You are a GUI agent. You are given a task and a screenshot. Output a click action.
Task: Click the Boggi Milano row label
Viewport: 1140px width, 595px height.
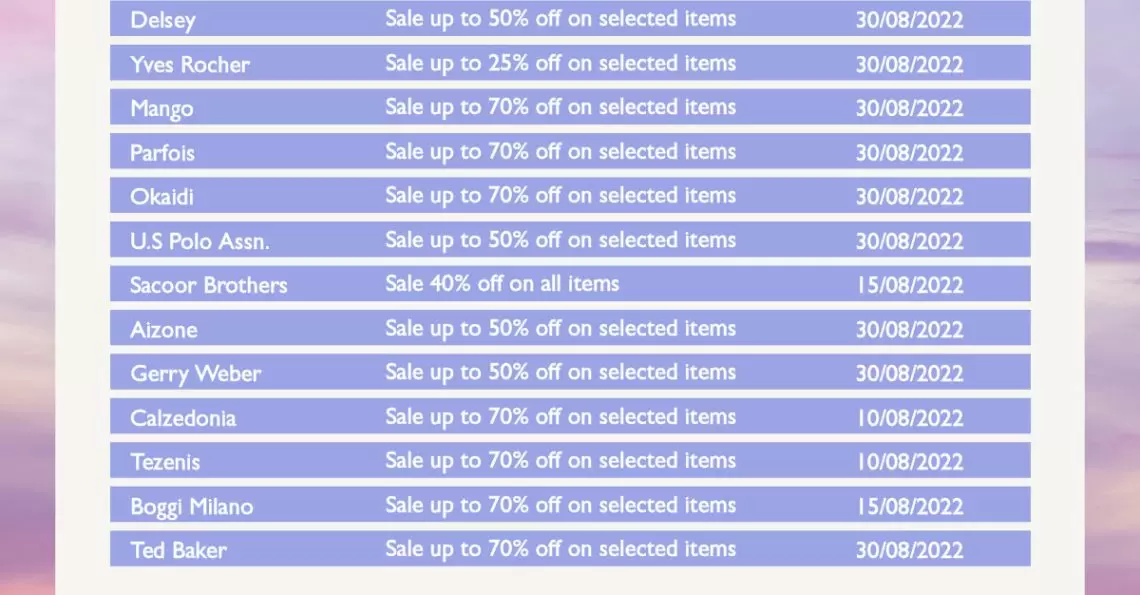pyautogui.click(x=192, y=506)
